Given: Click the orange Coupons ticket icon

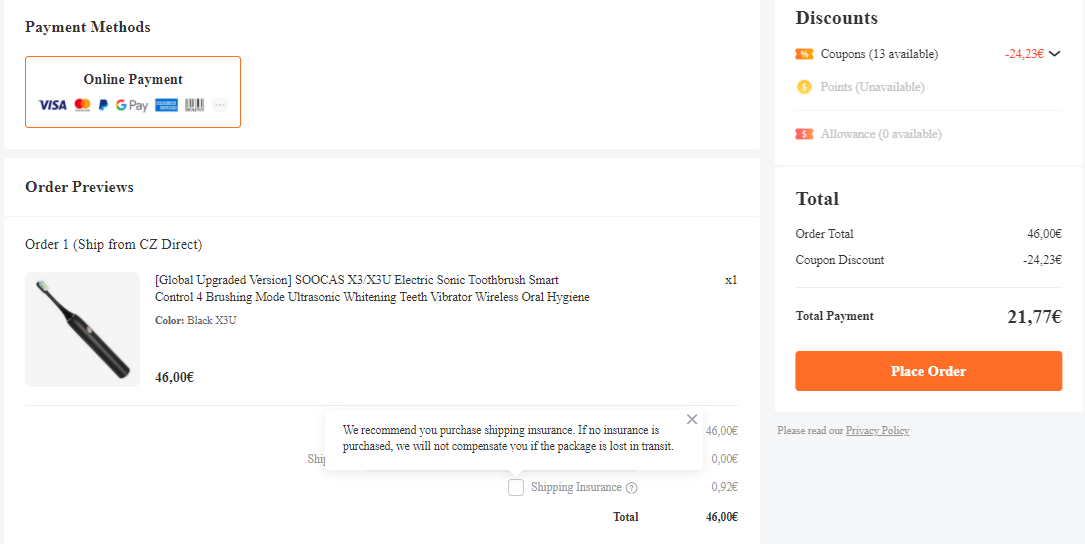Looking at the screenshot, I should pyautogui.click(x=804, y=54).
